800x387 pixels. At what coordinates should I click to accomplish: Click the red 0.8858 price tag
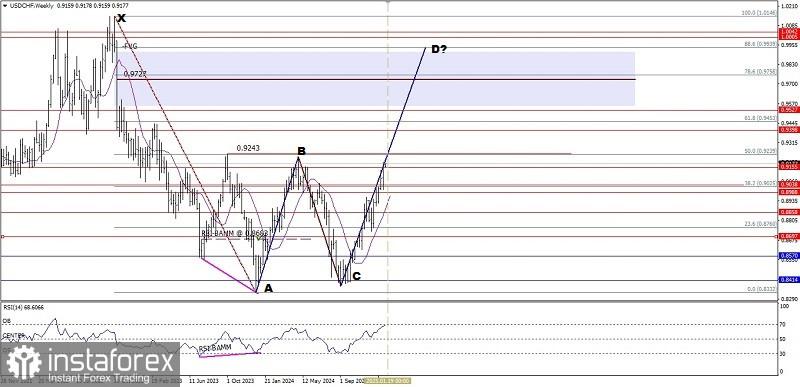(x=789, y=212)
